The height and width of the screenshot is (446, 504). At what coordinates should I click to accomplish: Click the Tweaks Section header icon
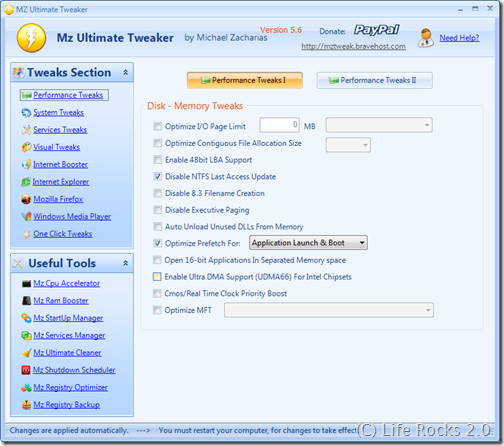point(19,73)
